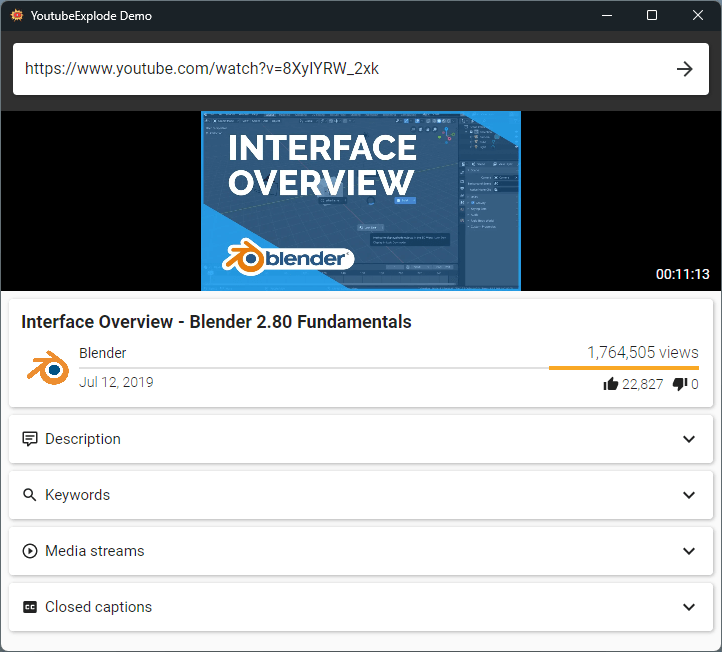Viewport: 722px width, 652px height.
Task: Open the Interface Overview video thumbnail
Action: point(361,201)
